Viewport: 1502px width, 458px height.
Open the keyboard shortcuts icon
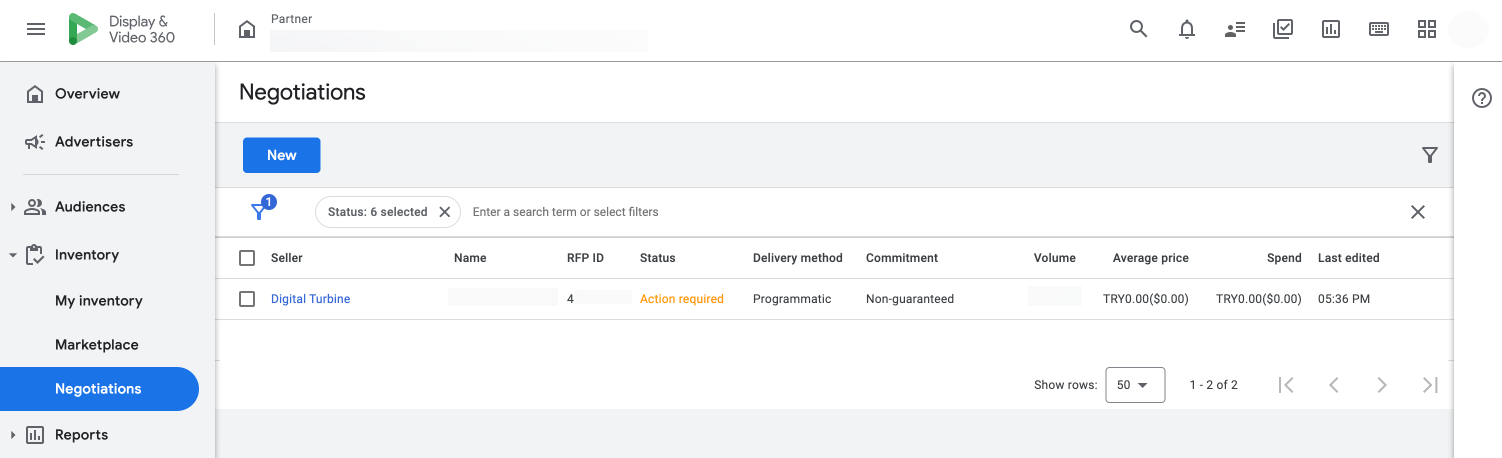click(1379, 29)
